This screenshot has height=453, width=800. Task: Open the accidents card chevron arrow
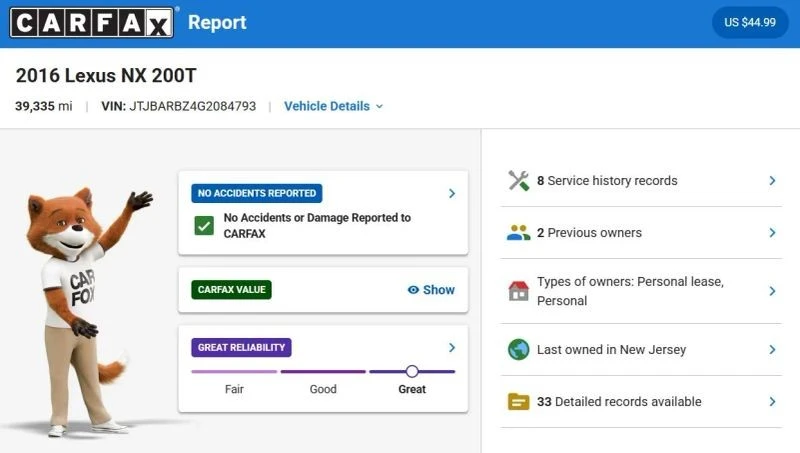pyautogui.click(x=452, y=193)
